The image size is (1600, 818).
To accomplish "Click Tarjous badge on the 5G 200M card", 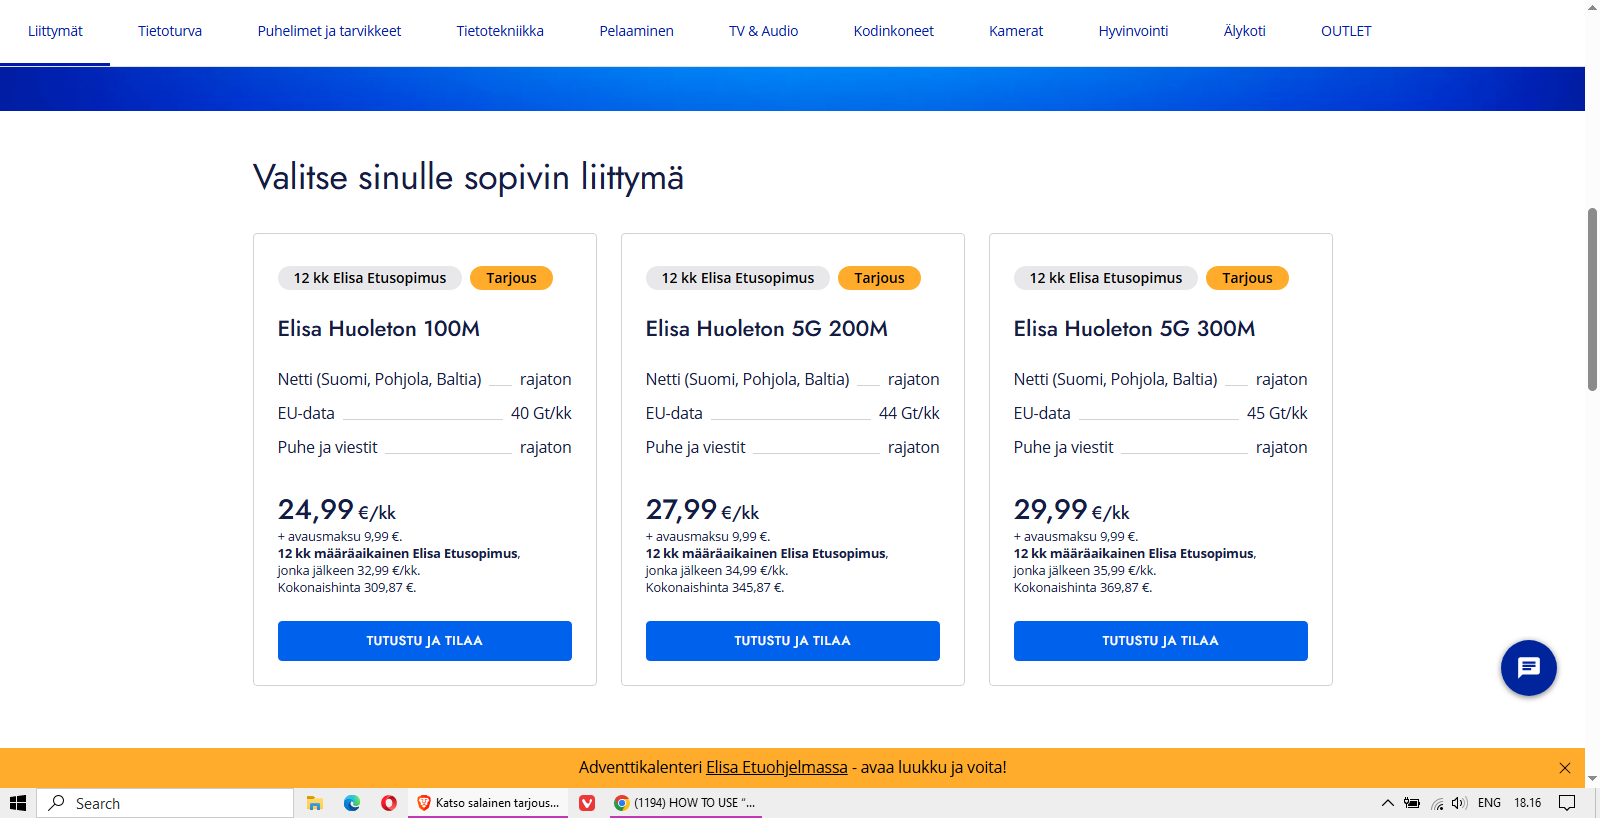I will point(879,278).
